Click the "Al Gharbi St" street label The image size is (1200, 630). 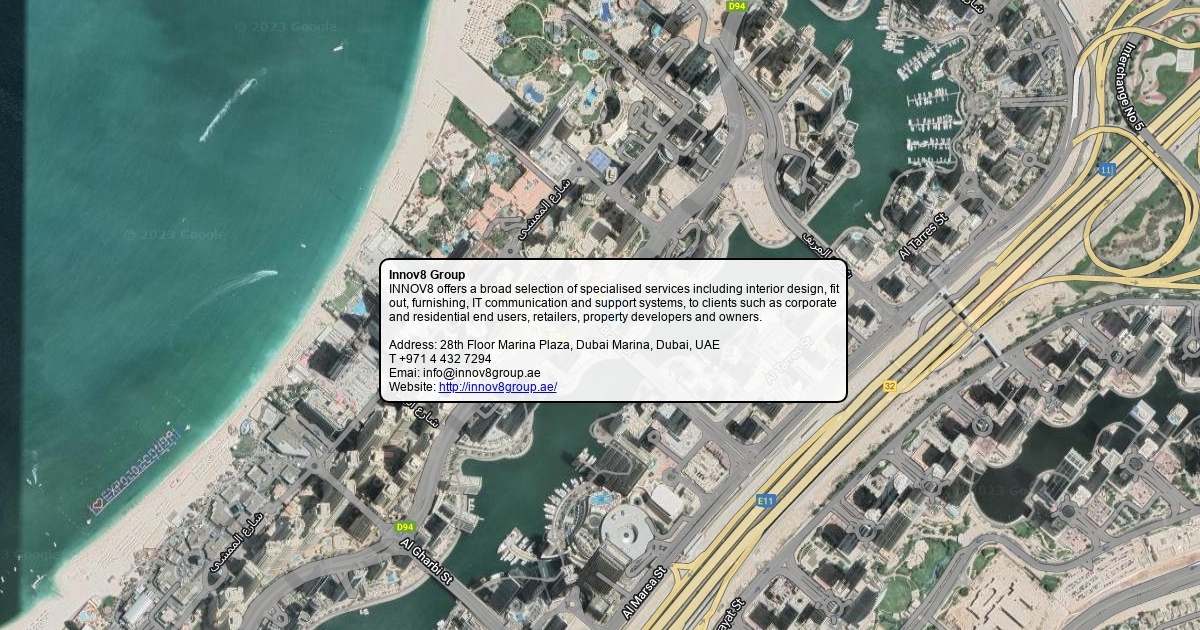click(427, 563)
